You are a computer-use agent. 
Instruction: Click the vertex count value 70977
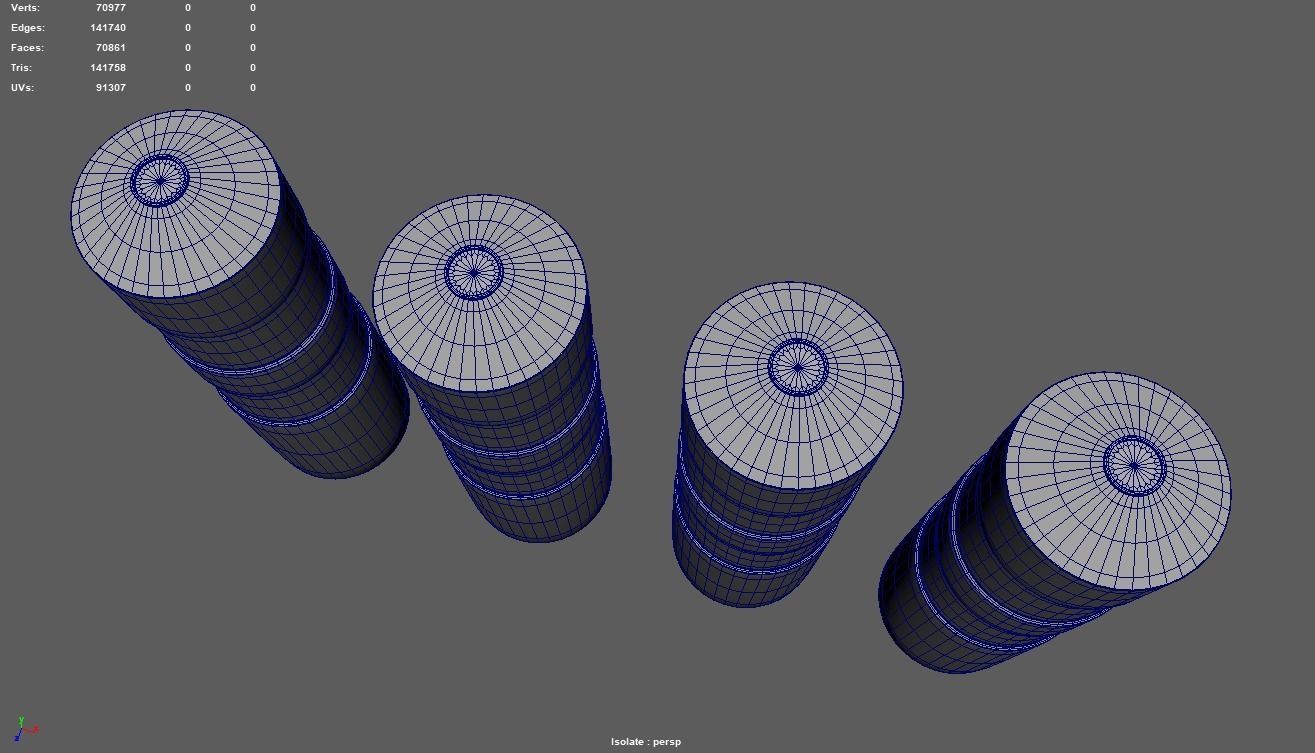pos(111,8)
